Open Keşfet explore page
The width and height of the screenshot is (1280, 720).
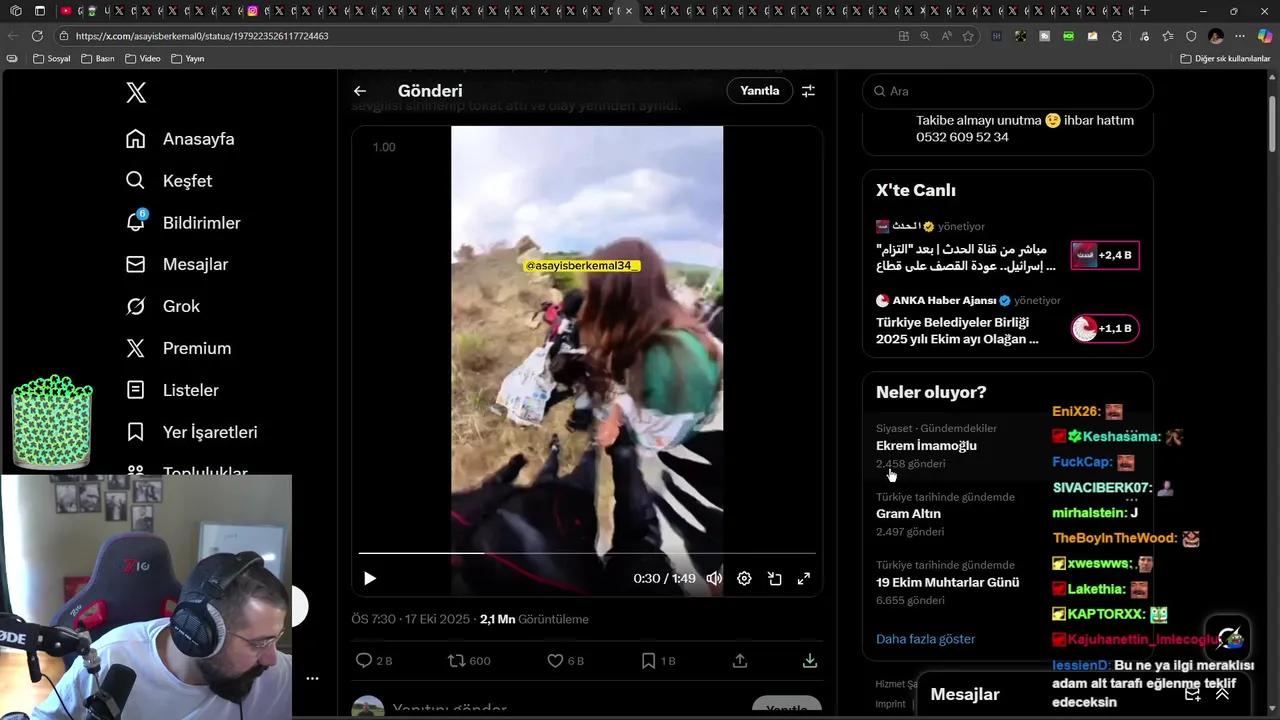click(169, 181)
